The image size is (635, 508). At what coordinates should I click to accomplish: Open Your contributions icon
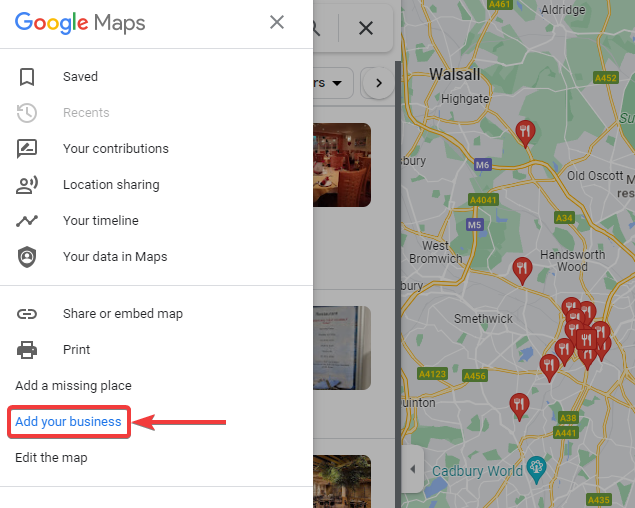coord(27,149)
